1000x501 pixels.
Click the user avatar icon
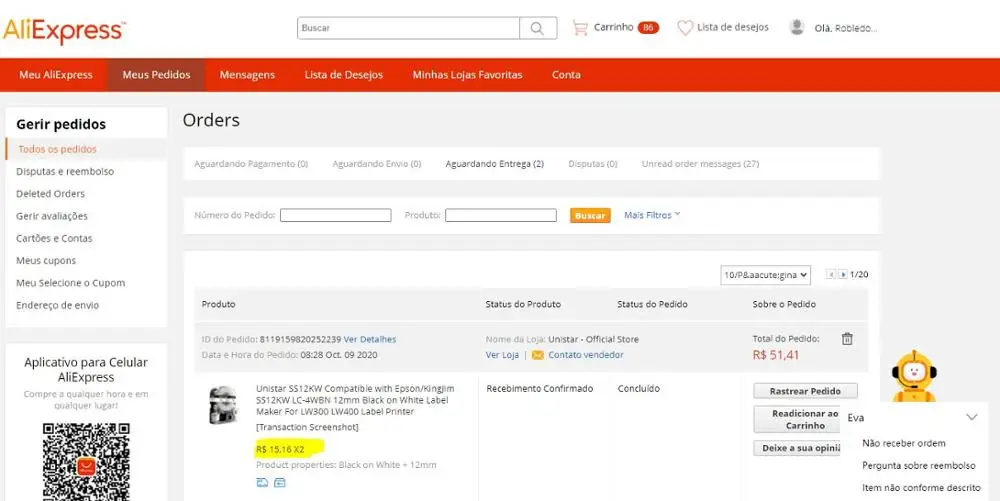(797, 27)
